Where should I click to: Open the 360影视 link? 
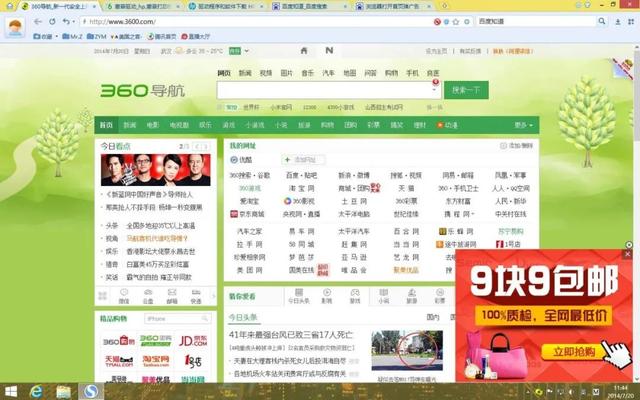point(300,201)
